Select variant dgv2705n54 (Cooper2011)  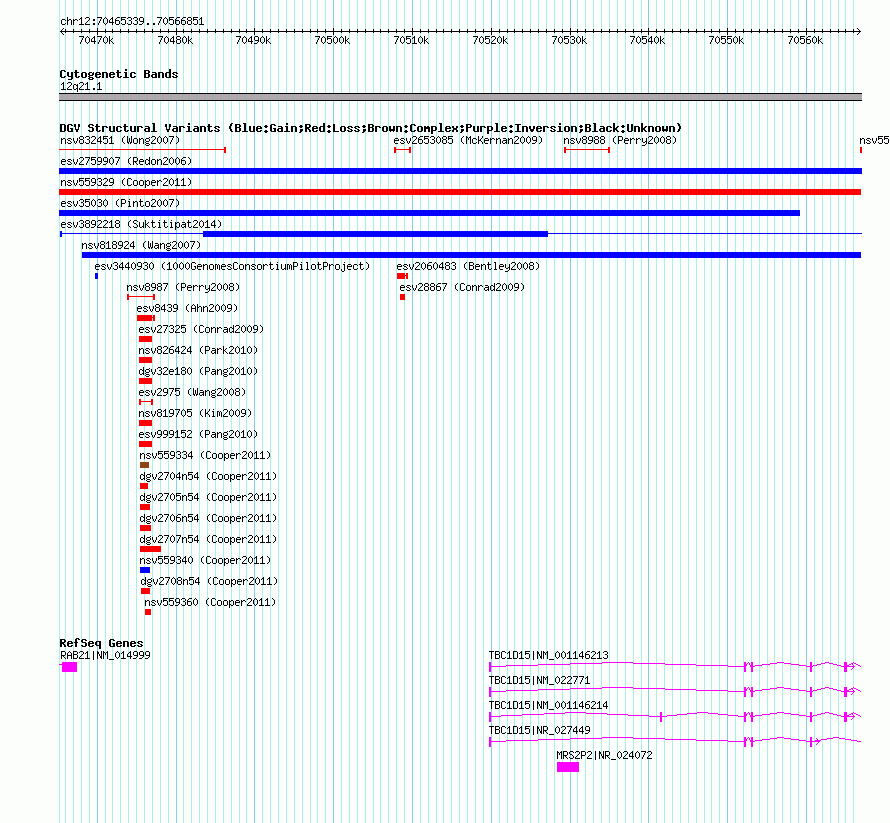click(208, 497)
